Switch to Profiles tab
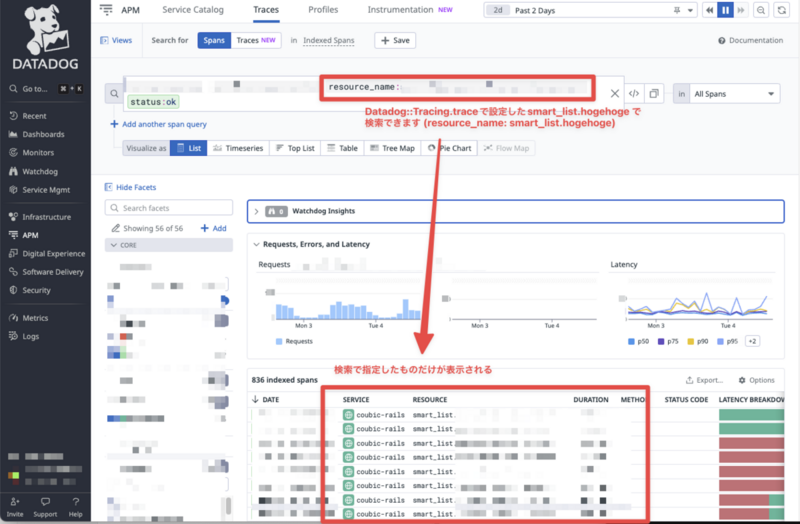This screenshot has width=800, height=524. pos(323,10)
